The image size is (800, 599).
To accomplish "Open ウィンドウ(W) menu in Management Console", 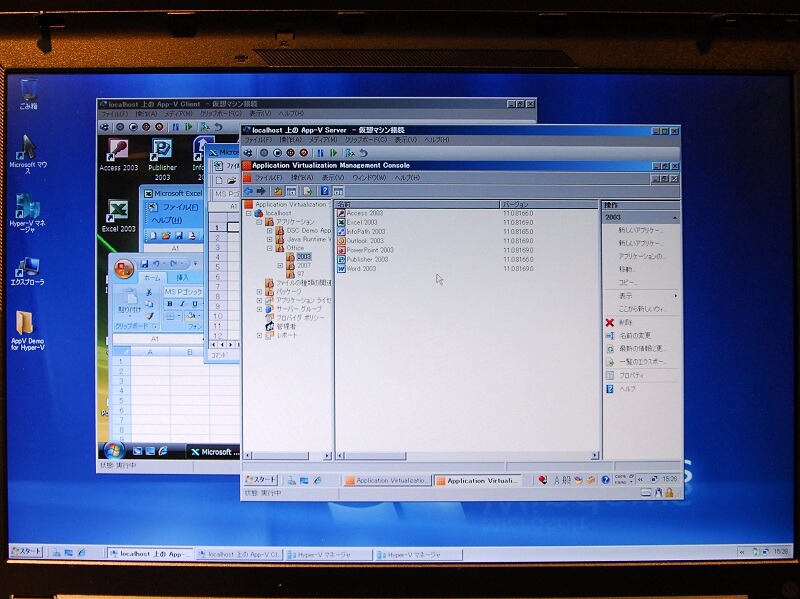I will click(369, 178).
